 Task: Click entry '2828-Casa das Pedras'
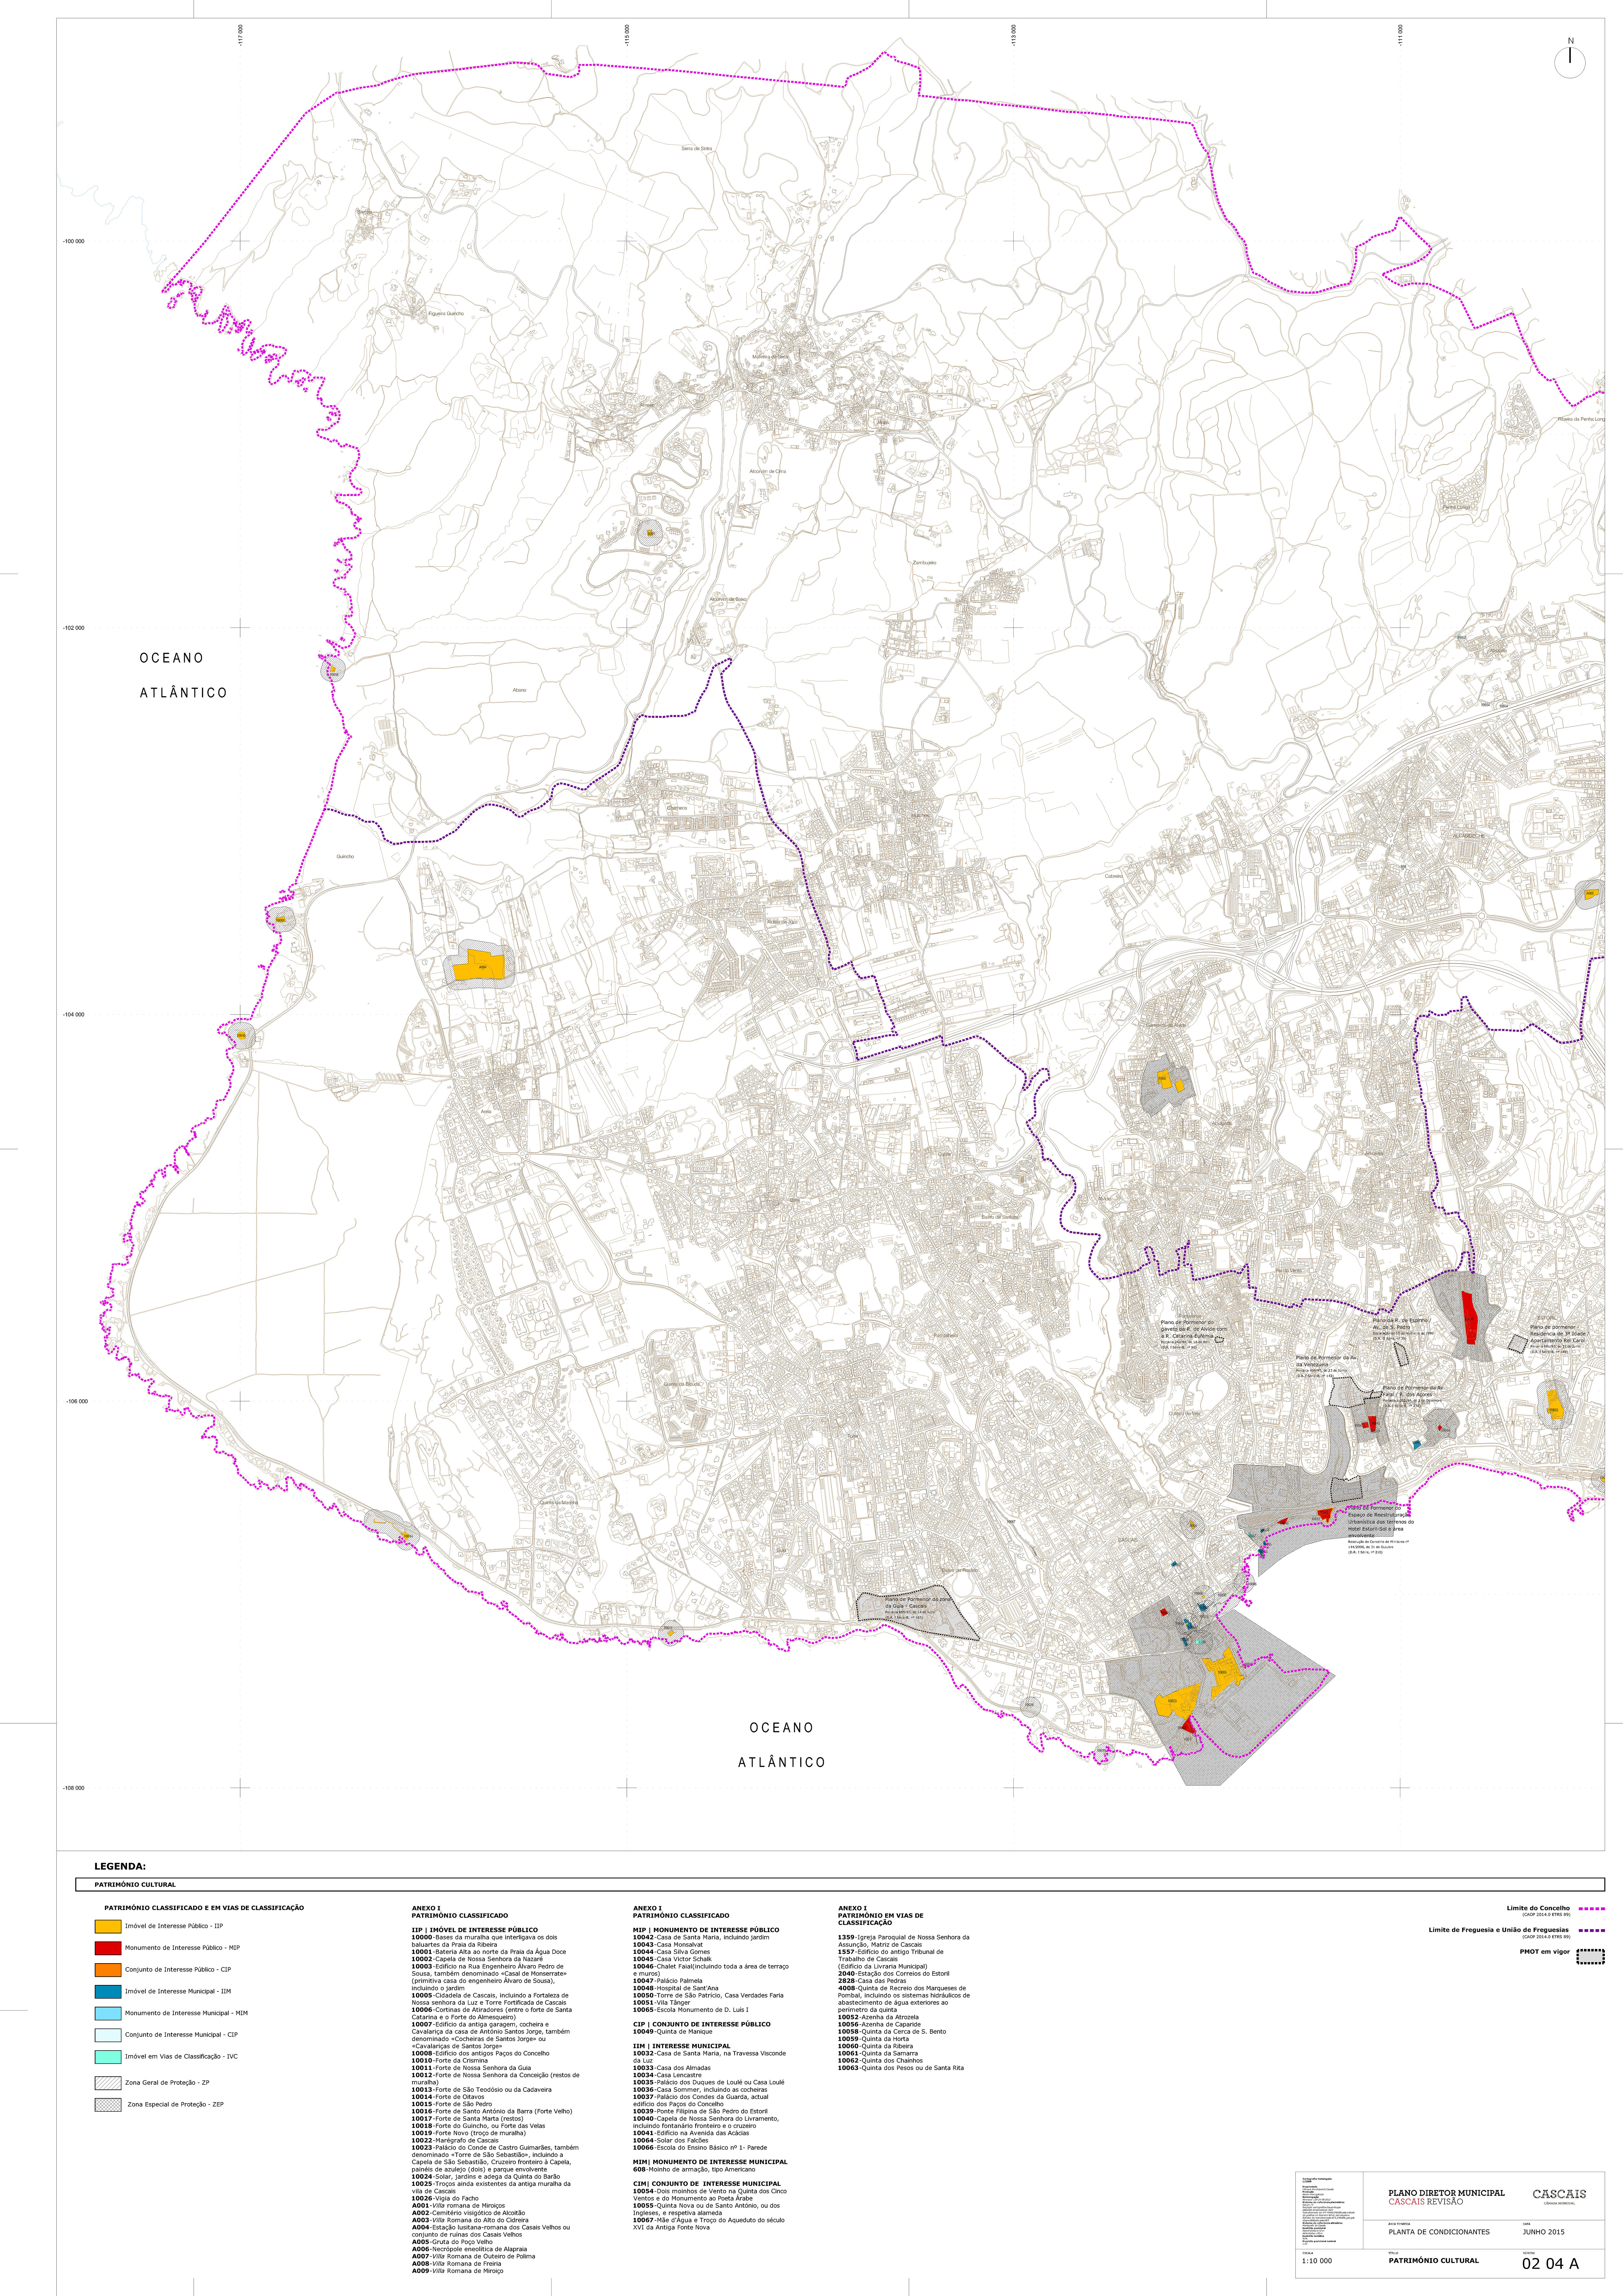pos(872,1981)
